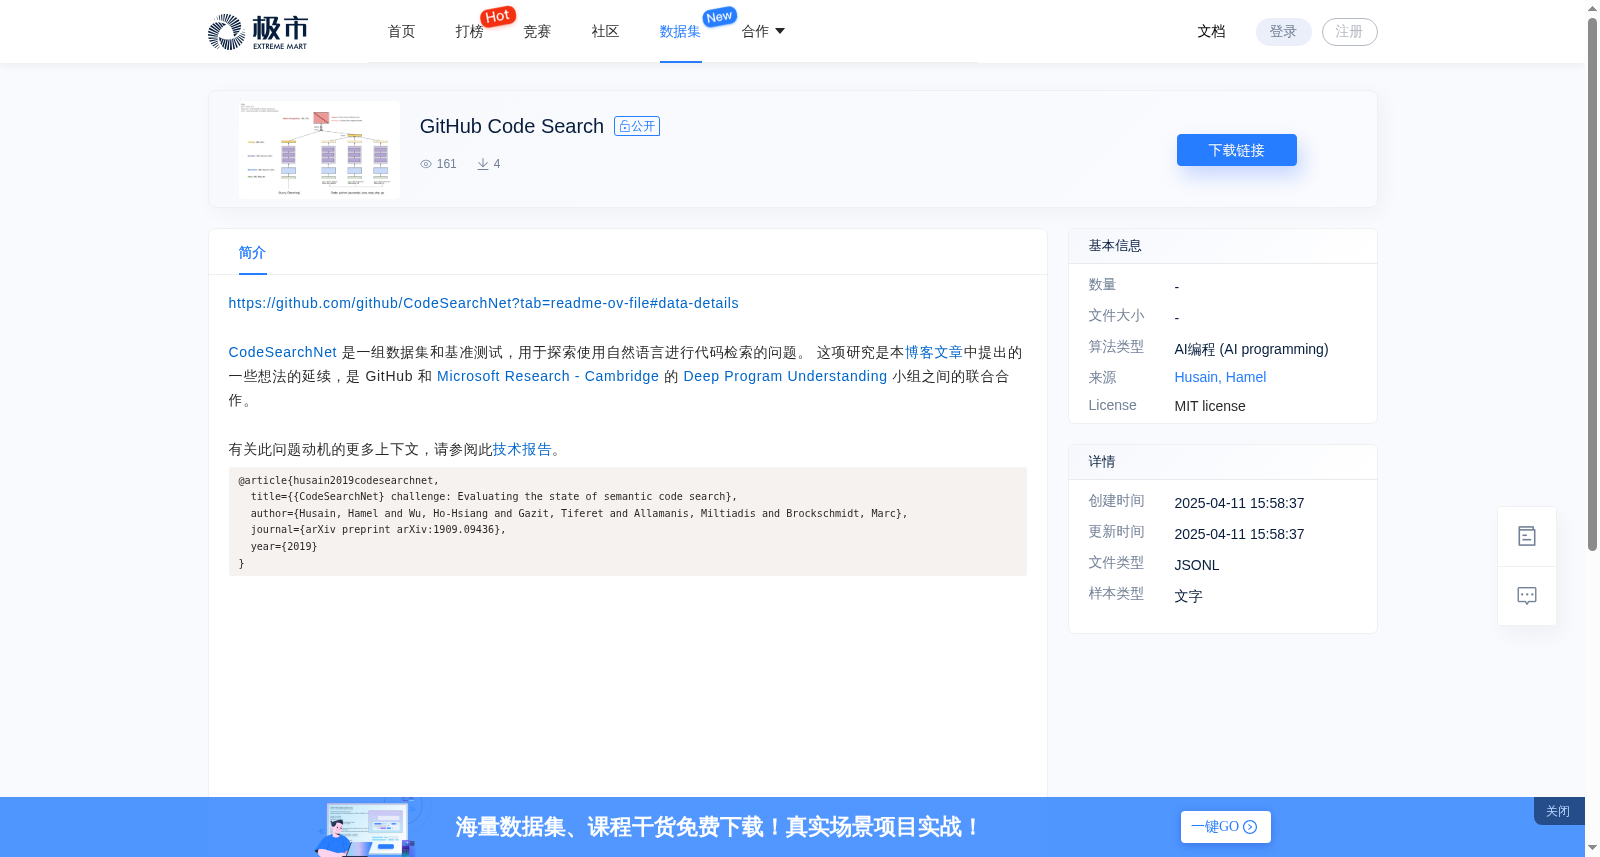1600x857 pixels.
Task: Open the 竞赛 competitions menu item
Action: click(538, 32)
